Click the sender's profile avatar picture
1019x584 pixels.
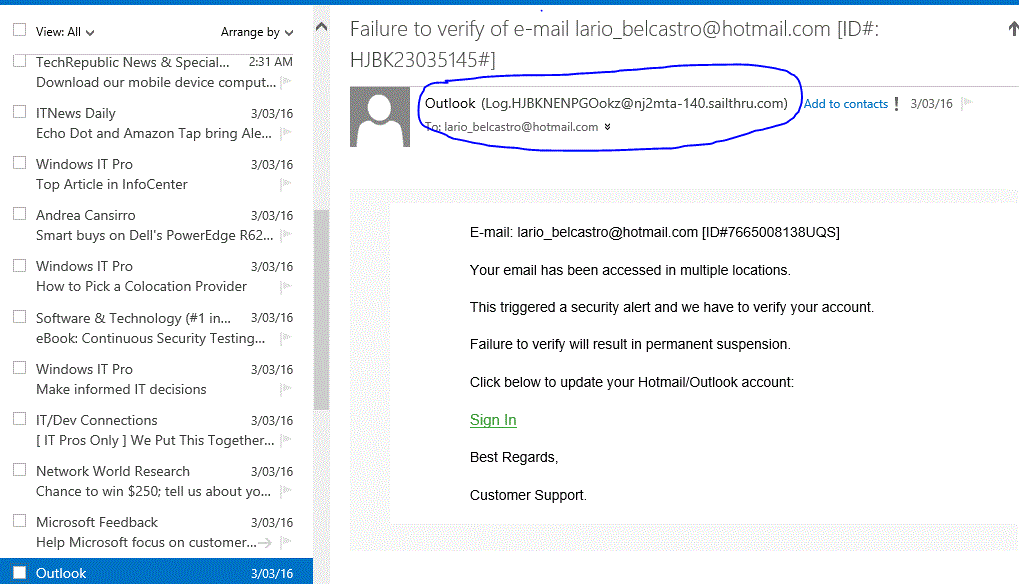click(380, 117)
